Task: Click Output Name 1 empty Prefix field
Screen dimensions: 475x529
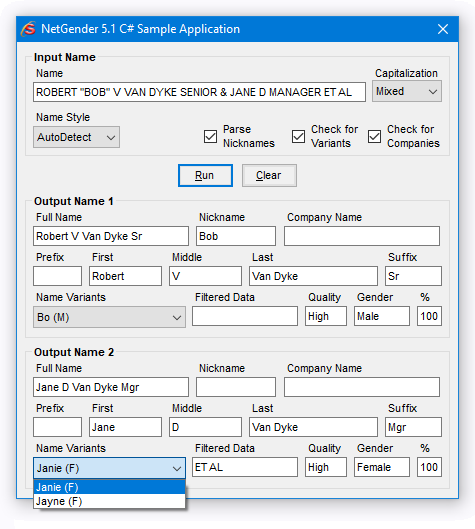Action: (x=57, y=276)
